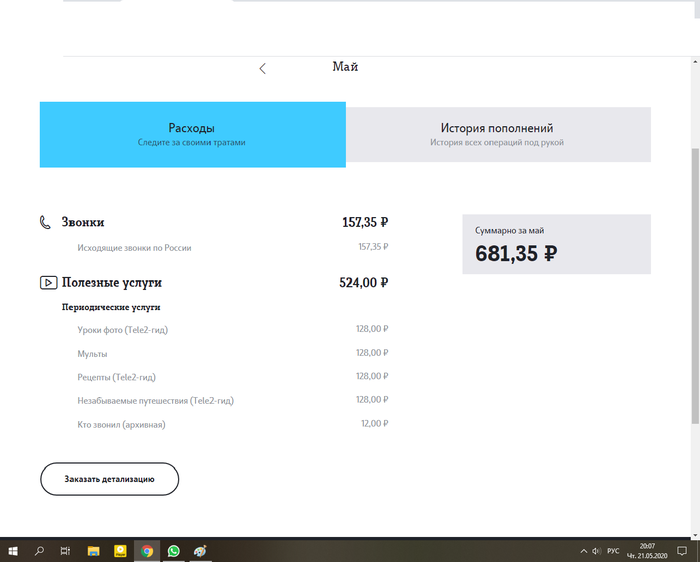
Task: Change input language РУС
Action: coord(613,551)
